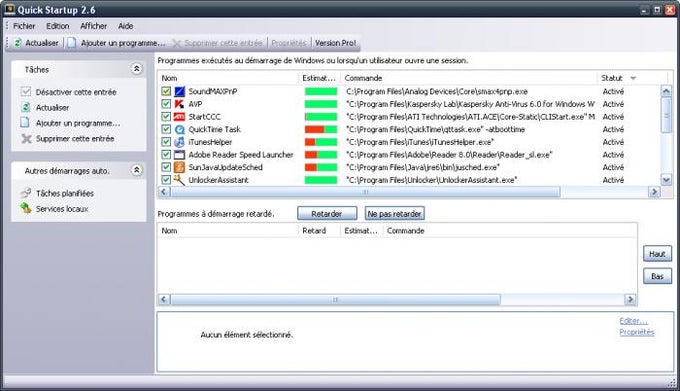The height and width of the screenshot is (391, 680).
Task: Click the QuickTime Task icon
Action: click(179, 129)
